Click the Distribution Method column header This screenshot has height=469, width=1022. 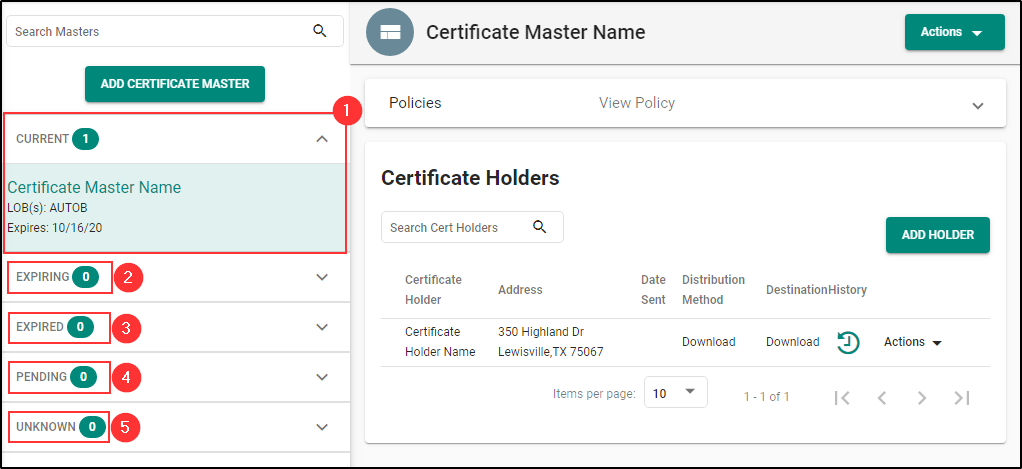713,290
